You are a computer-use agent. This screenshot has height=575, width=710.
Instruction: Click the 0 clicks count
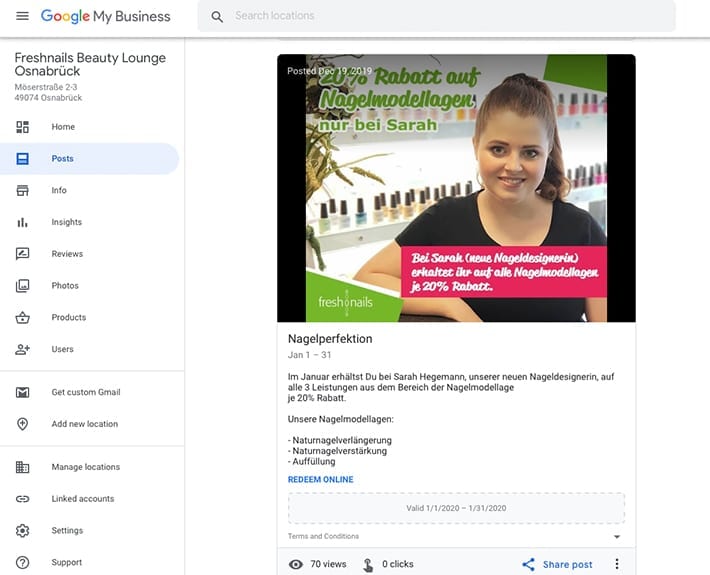[x=398, y=564]
